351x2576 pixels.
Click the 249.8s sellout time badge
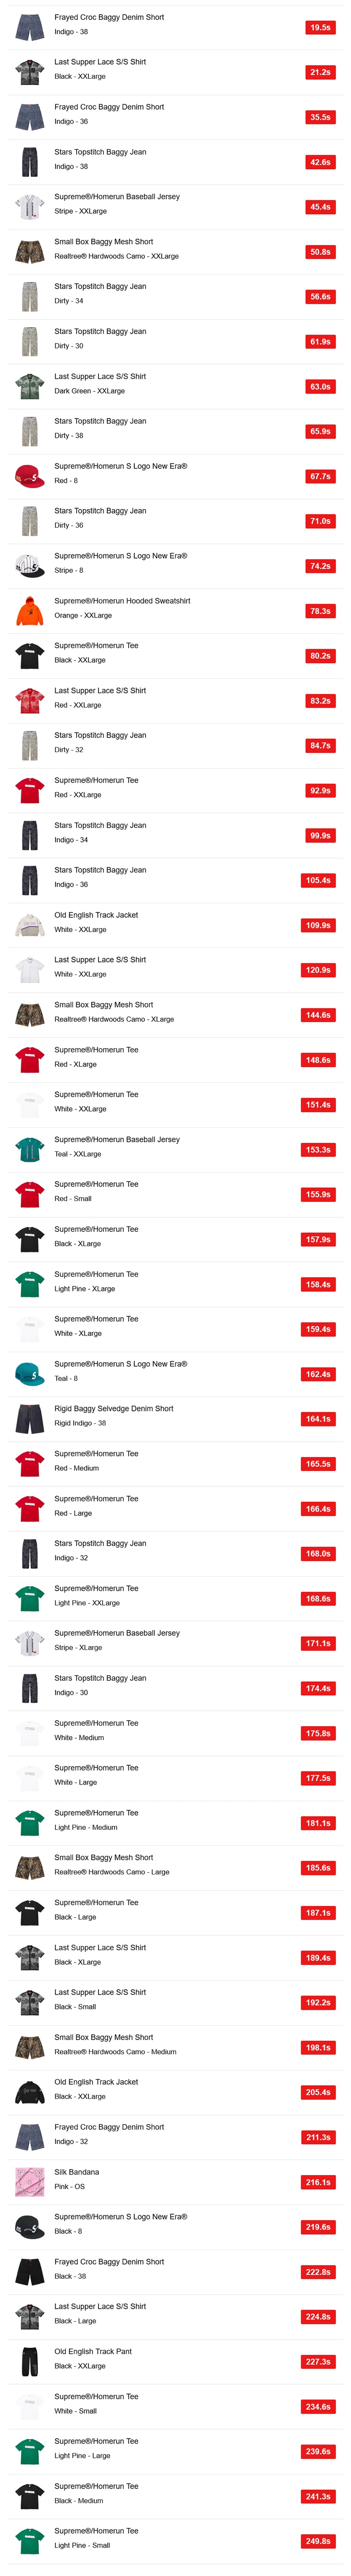pyautogui.click(x=318, y=2541)
